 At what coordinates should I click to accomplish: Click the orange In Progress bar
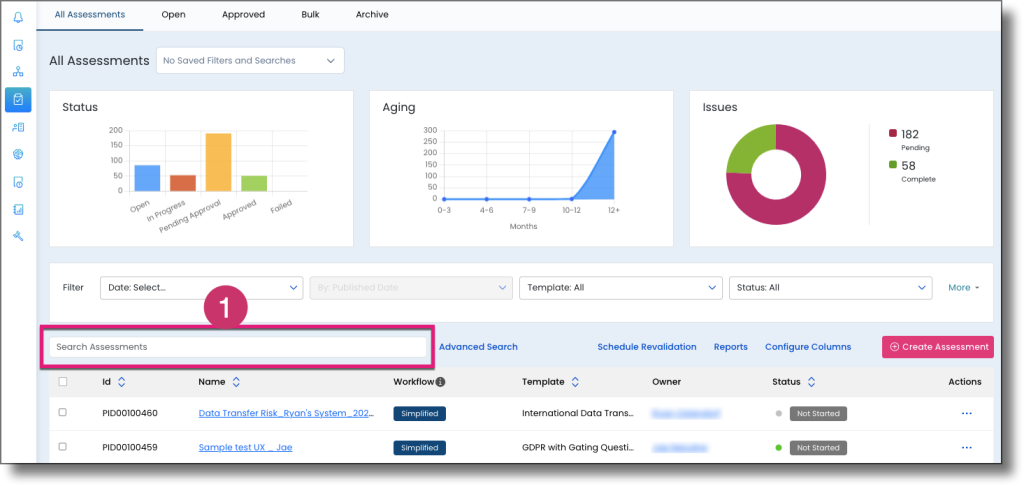pyautogui.click(x=183, y=183)
